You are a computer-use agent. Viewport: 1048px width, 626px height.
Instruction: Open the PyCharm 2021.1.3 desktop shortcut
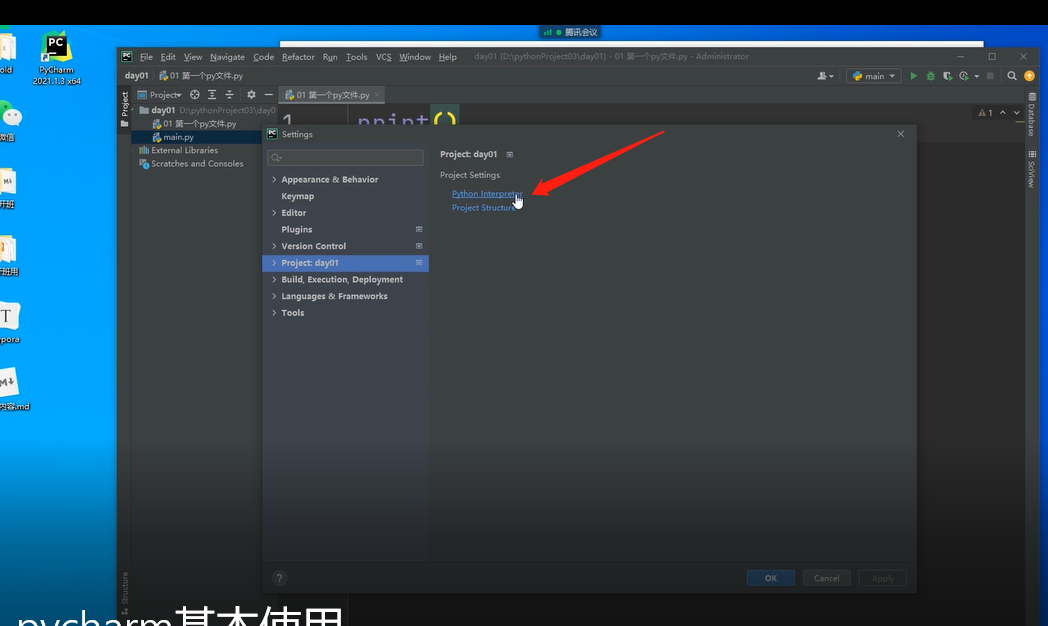pos(56,58)
